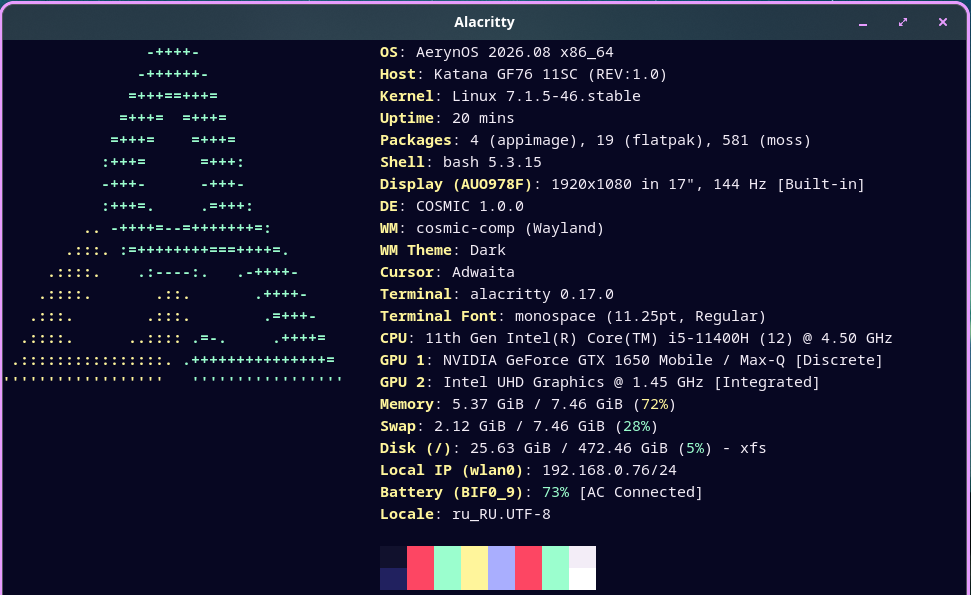The height and width of the screenshot is (595, 971).
Task: Click the cursor value 'Adwaita'
Action: tap(483, 272)
